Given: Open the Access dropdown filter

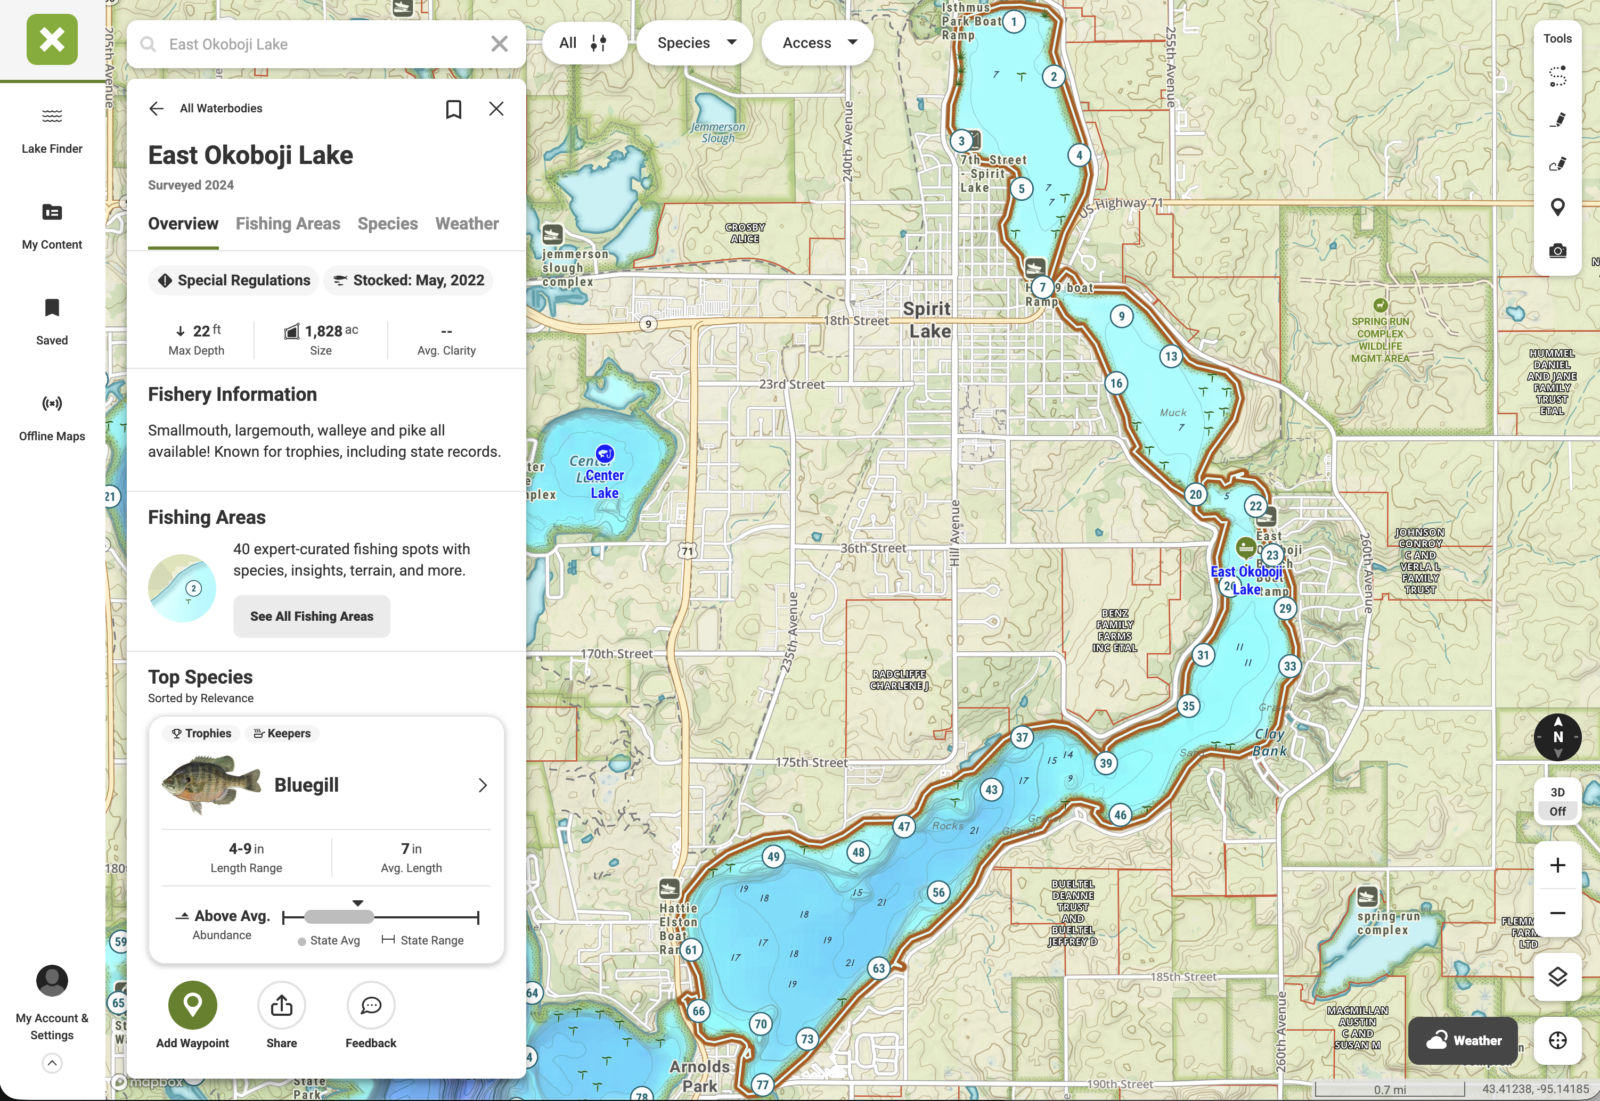Looking at the screenshot, I should [x=818, y=43].
